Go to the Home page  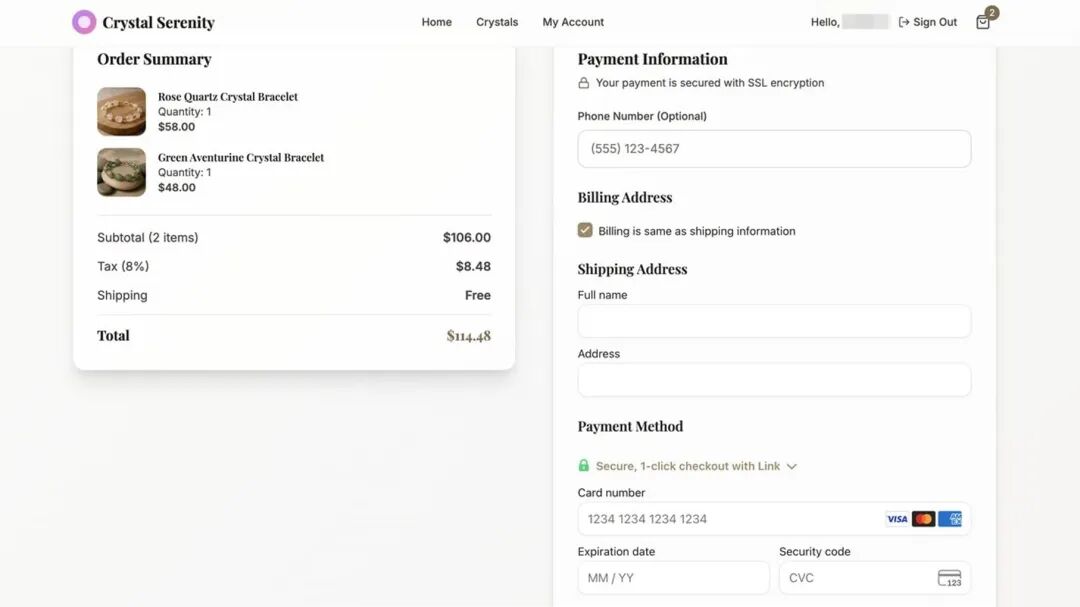[437, 22]
